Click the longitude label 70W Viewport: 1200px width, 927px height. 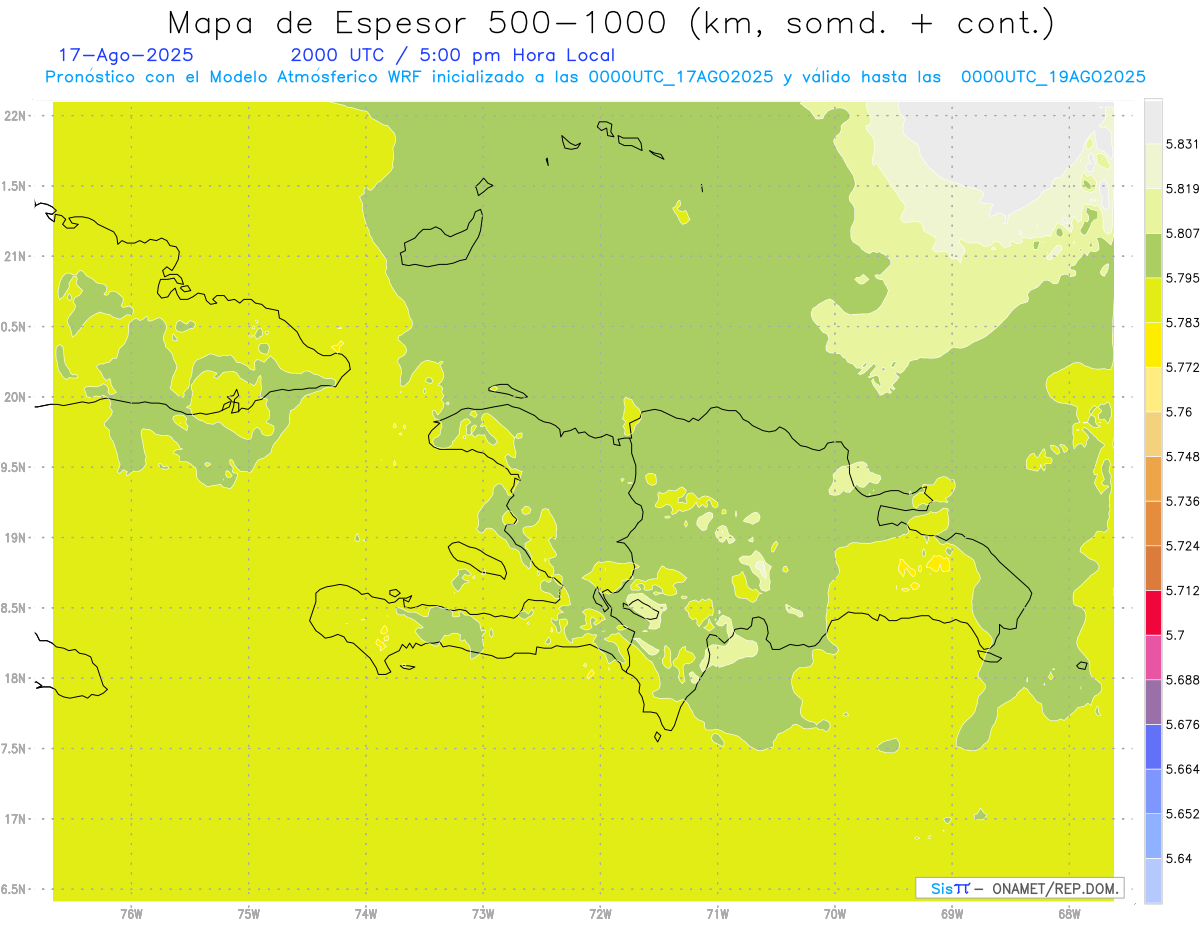(835, 913)
